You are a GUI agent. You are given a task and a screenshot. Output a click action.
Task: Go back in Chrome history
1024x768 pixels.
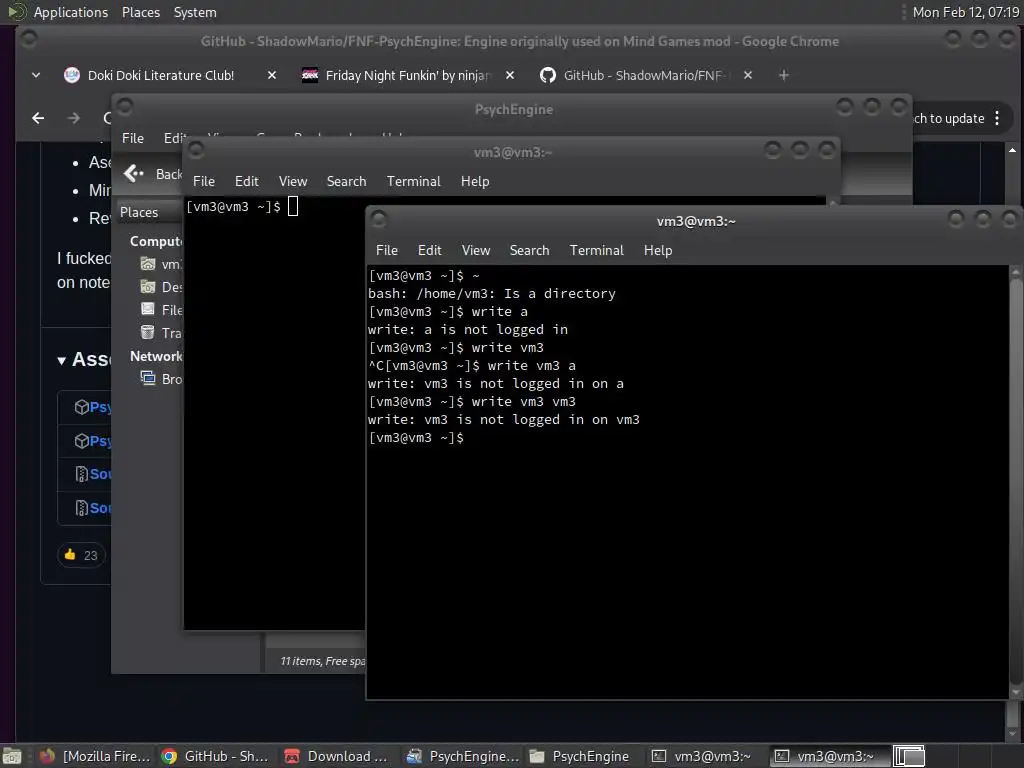(x=39, y=118)
